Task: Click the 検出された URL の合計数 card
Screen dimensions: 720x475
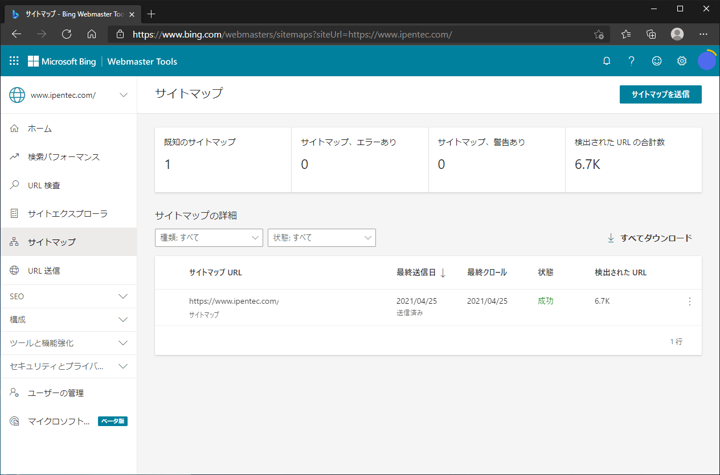Action: pos(634,160)
